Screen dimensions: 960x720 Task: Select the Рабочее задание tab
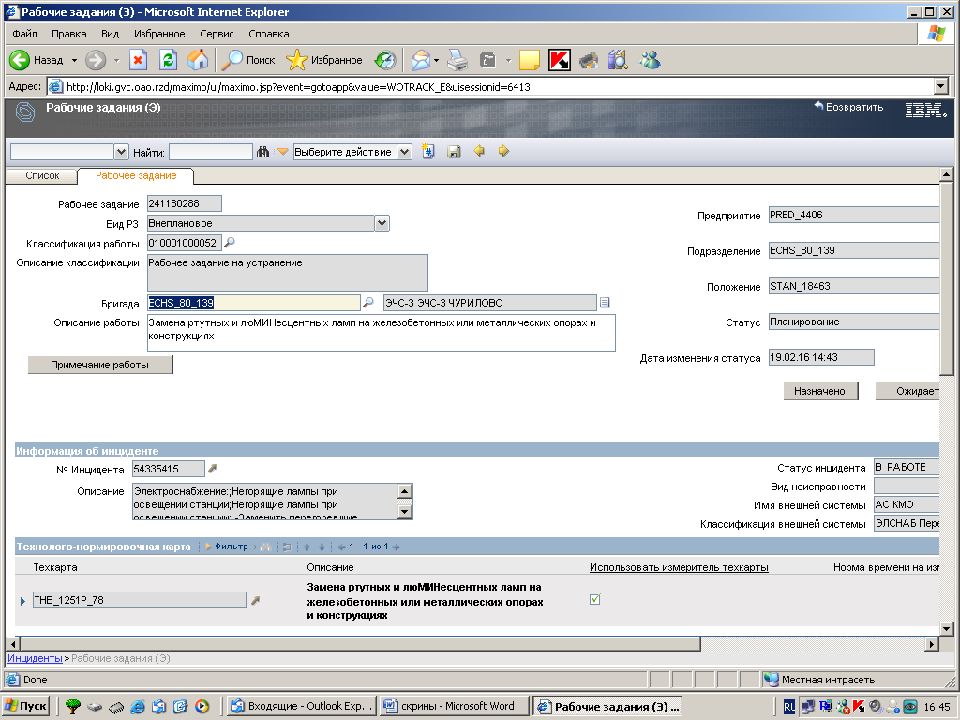136,176
